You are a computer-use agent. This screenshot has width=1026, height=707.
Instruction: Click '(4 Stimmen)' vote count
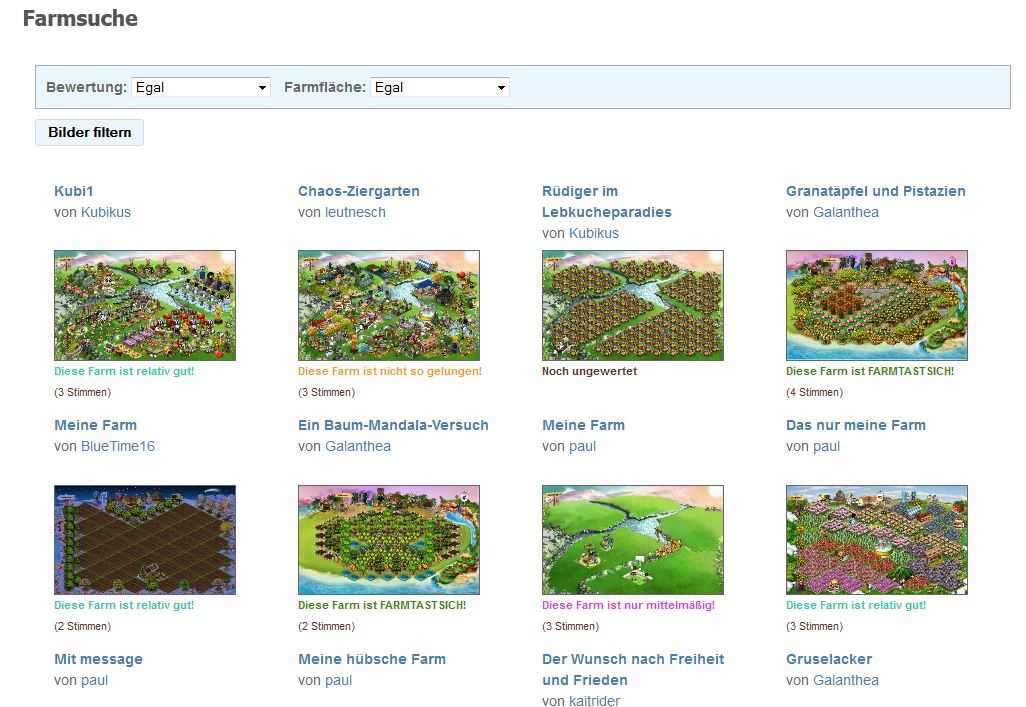[814, 392]
